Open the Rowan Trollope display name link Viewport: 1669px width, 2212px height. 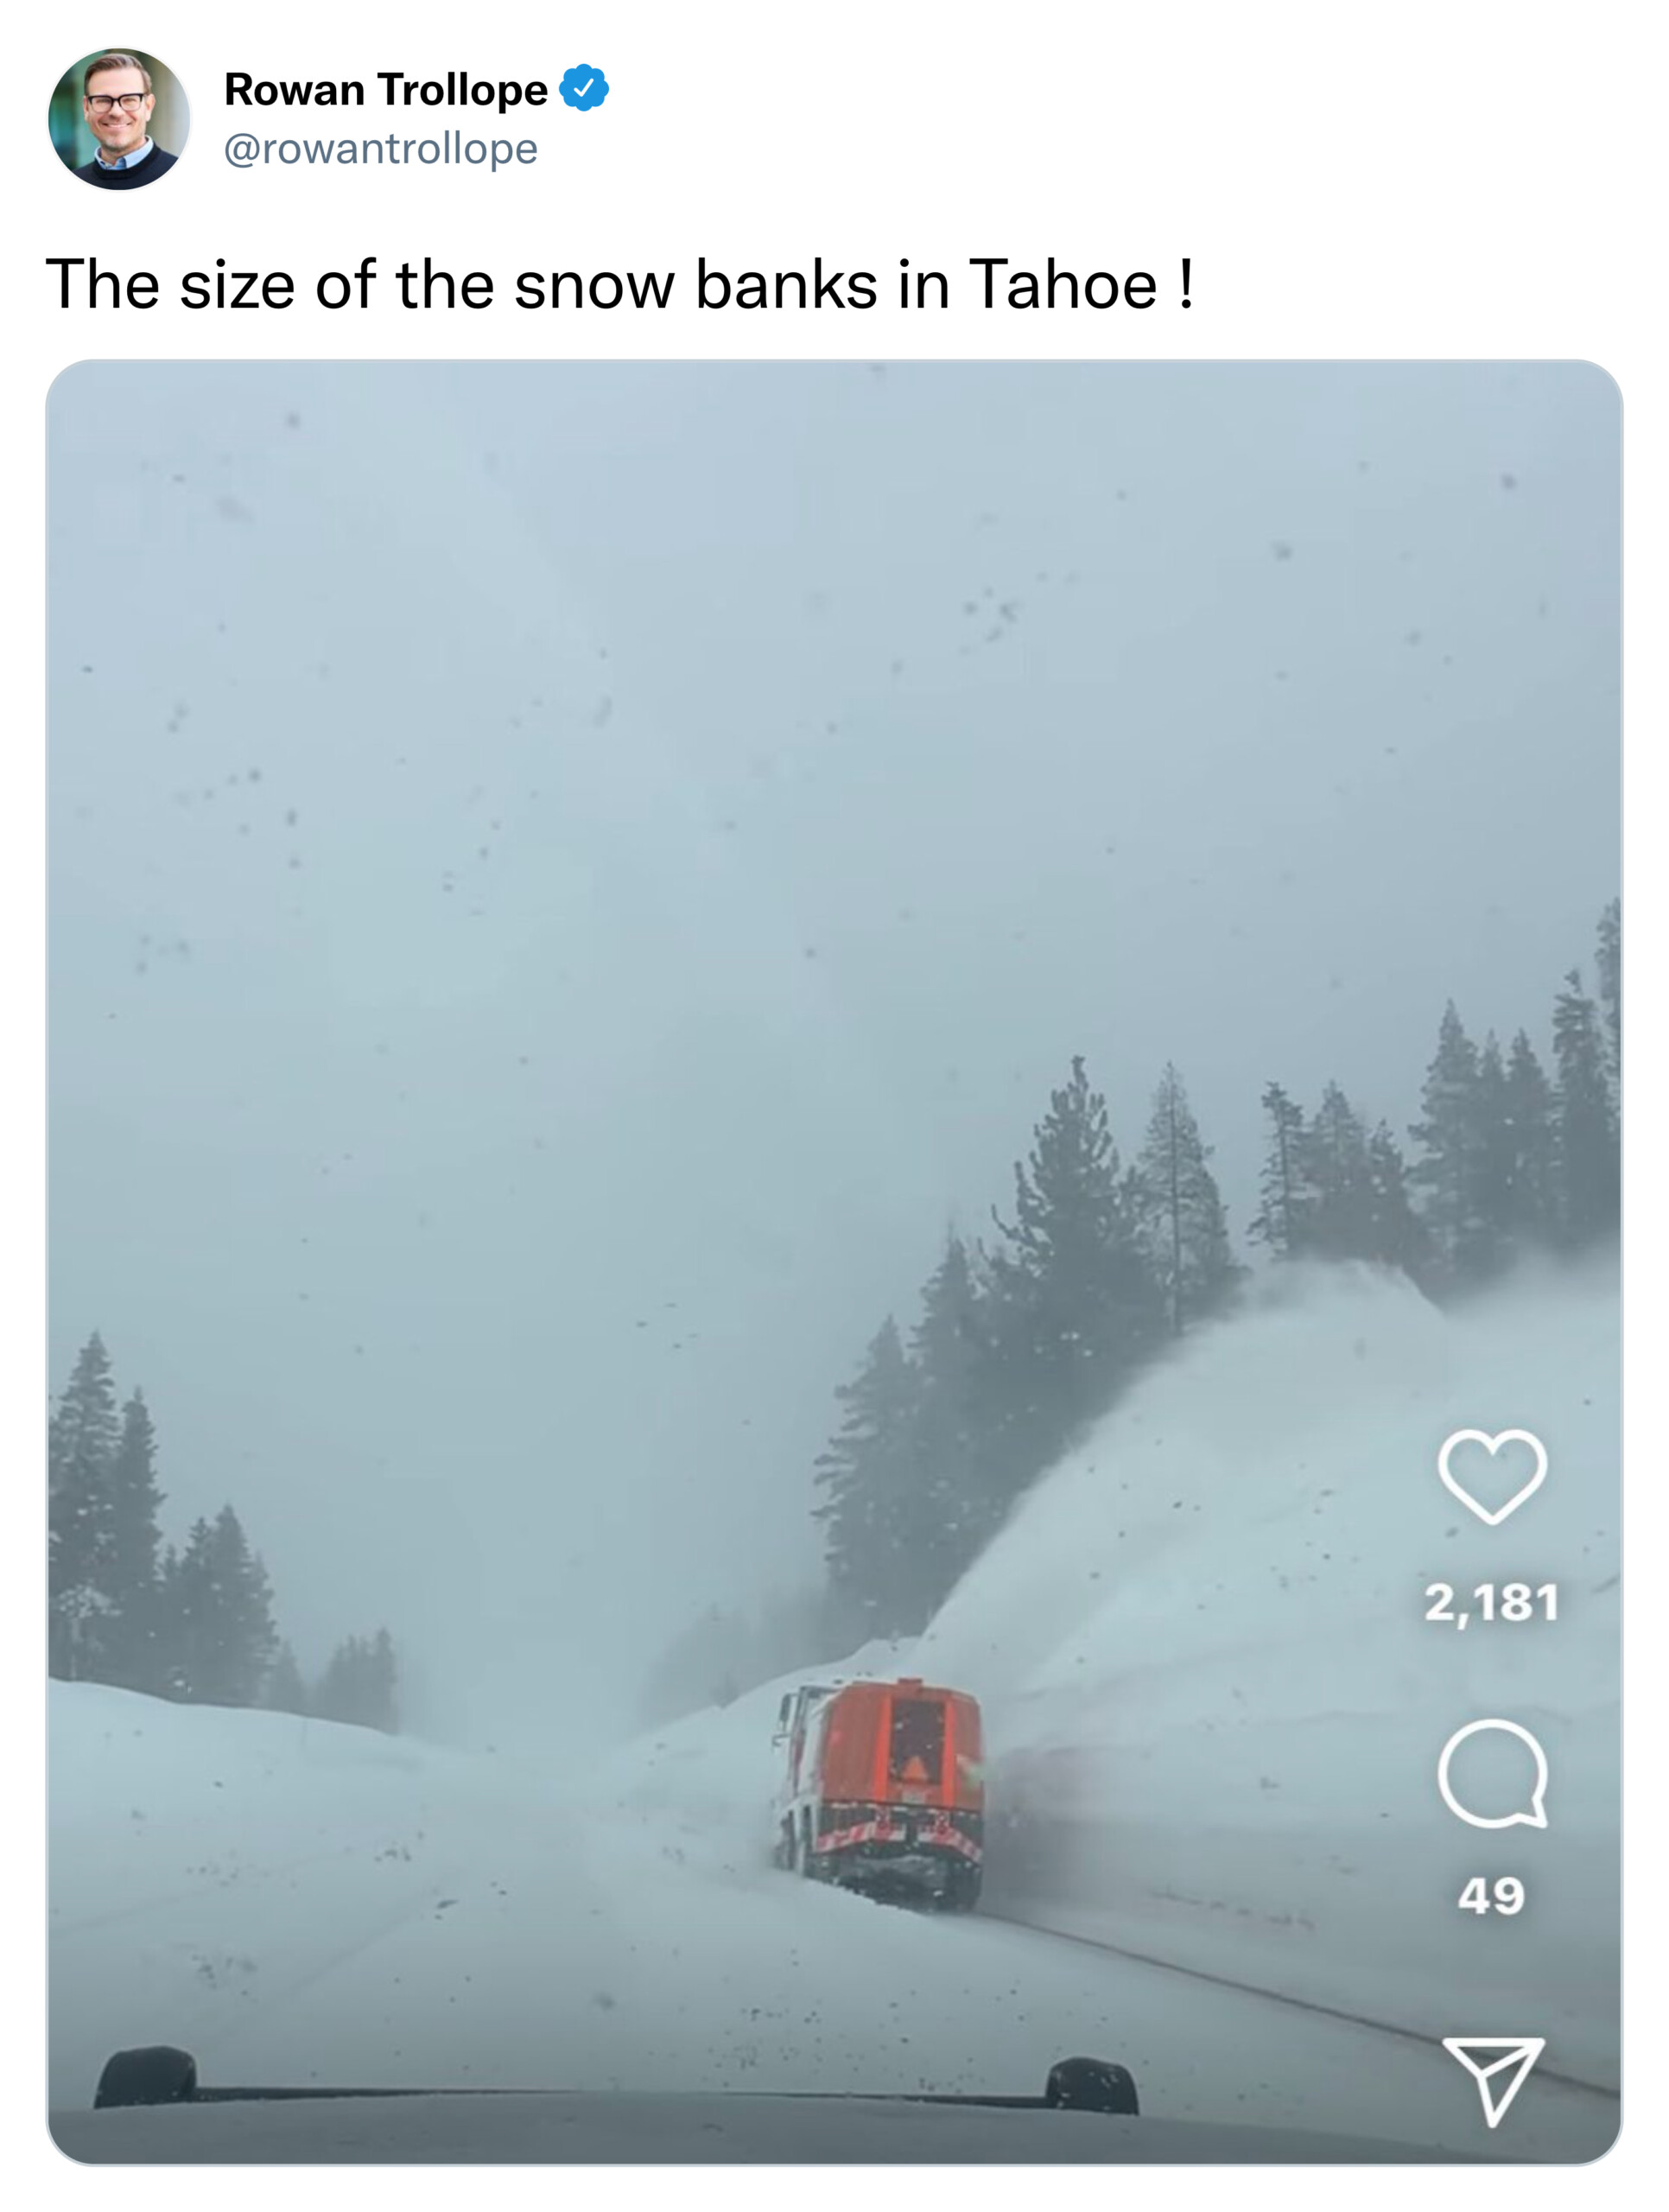(385, 89)
